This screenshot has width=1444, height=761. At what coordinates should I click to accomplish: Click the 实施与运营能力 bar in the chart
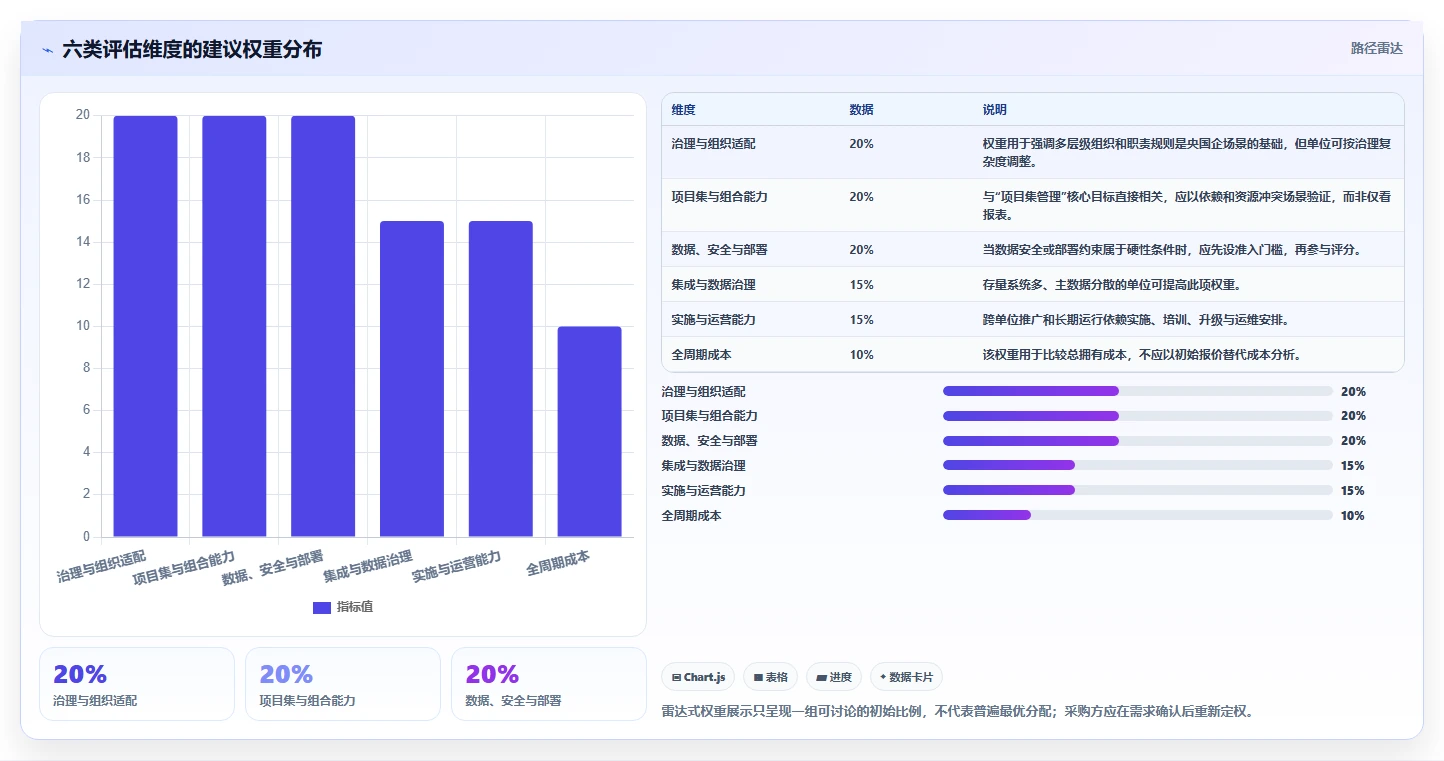(x=501, y=379)
